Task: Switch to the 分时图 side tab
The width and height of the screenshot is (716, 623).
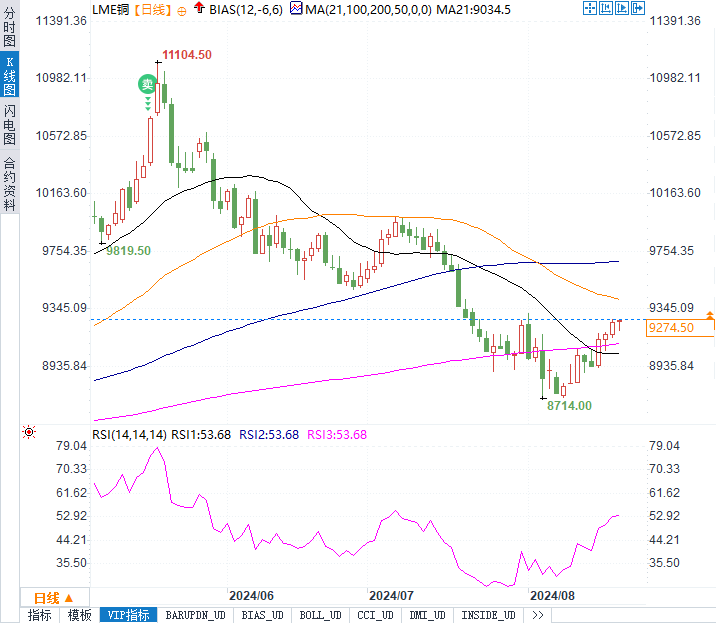Action: click(9, 26)
